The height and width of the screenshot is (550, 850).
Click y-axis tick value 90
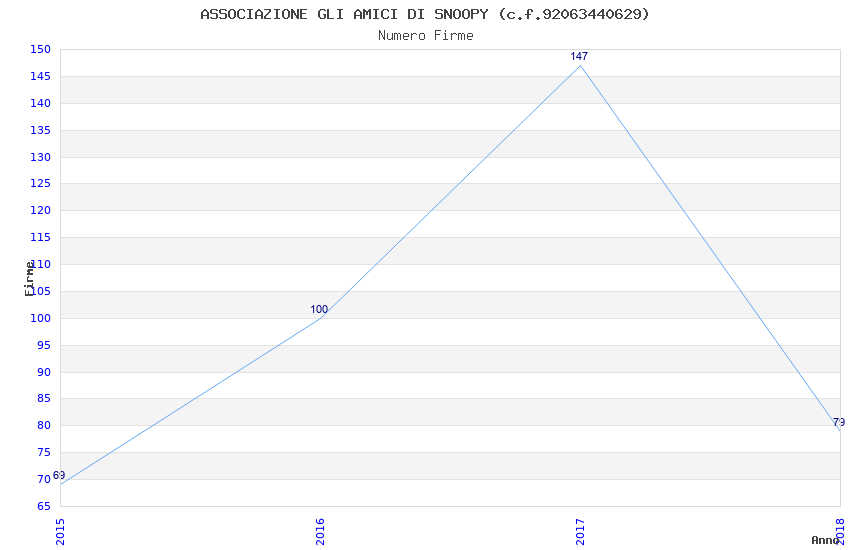point(44,372)
